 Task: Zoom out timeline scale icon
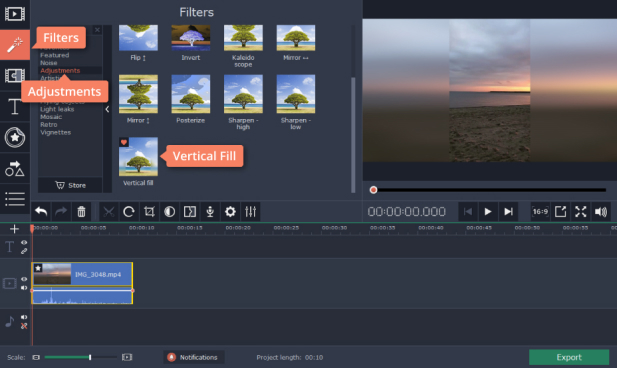[36, 357]
